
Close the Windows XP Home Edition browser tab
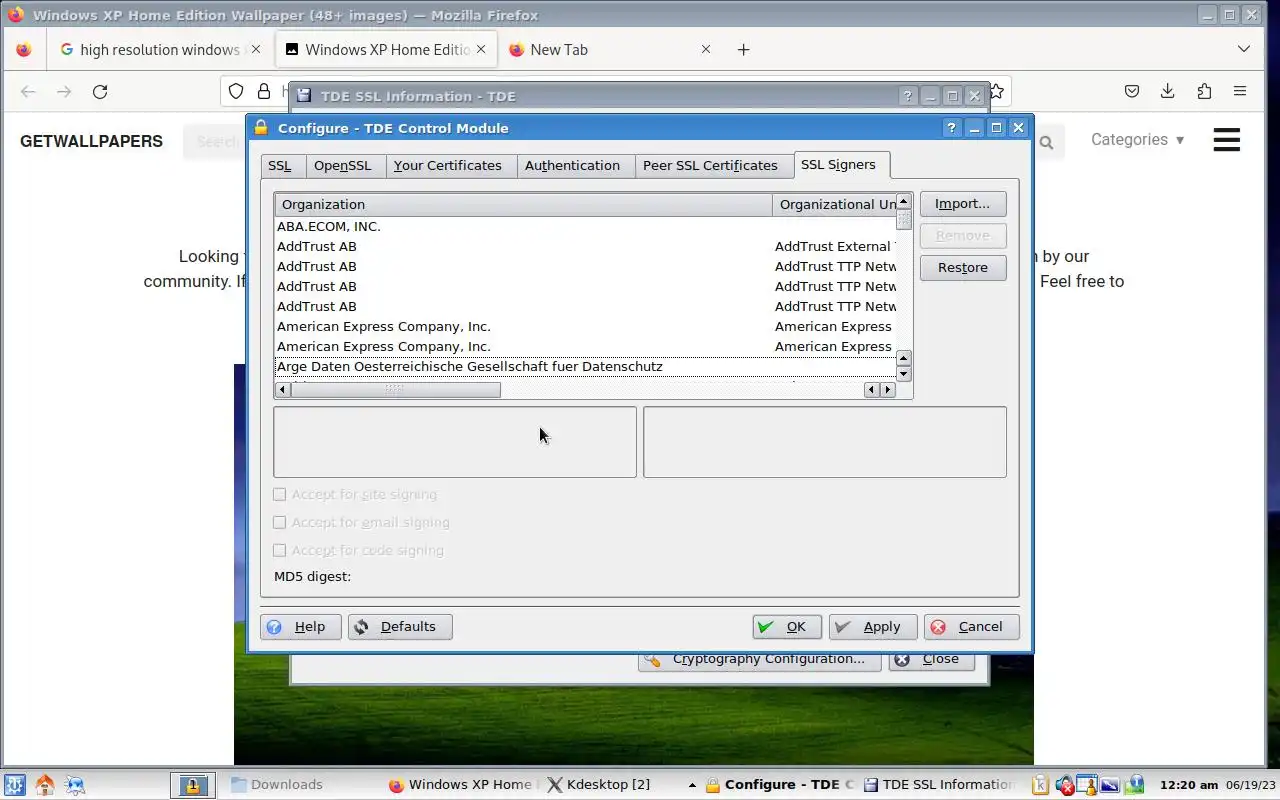(x=481, y=49)
